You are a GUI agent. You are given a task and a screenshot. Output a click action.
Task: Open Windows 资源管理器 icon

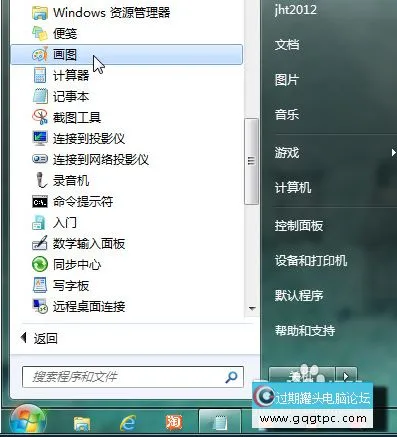pos(40,13)
